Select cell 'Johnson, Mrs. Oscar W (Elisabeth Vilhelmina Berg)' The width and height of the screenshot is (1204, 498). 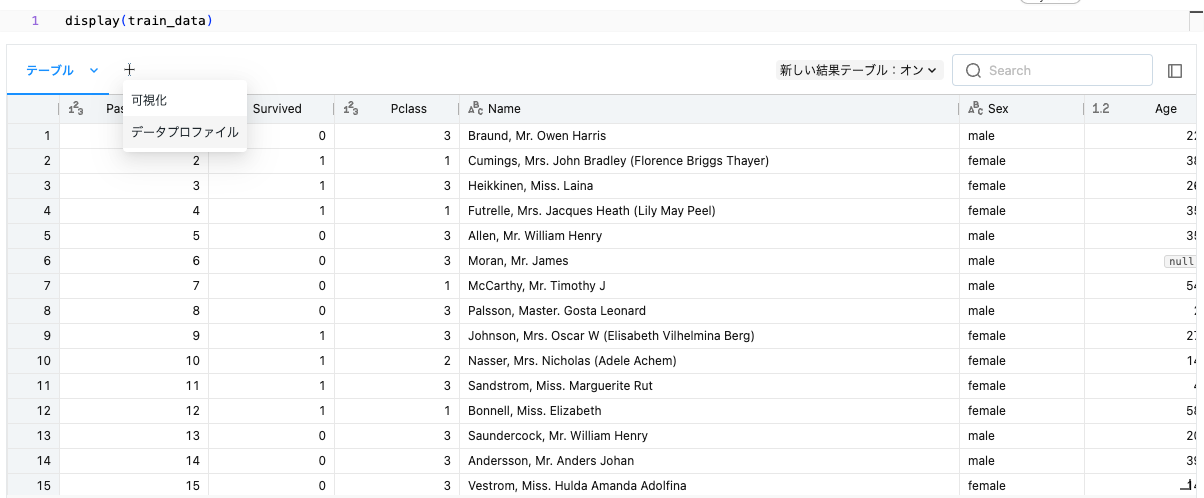(x=709, y=336)
